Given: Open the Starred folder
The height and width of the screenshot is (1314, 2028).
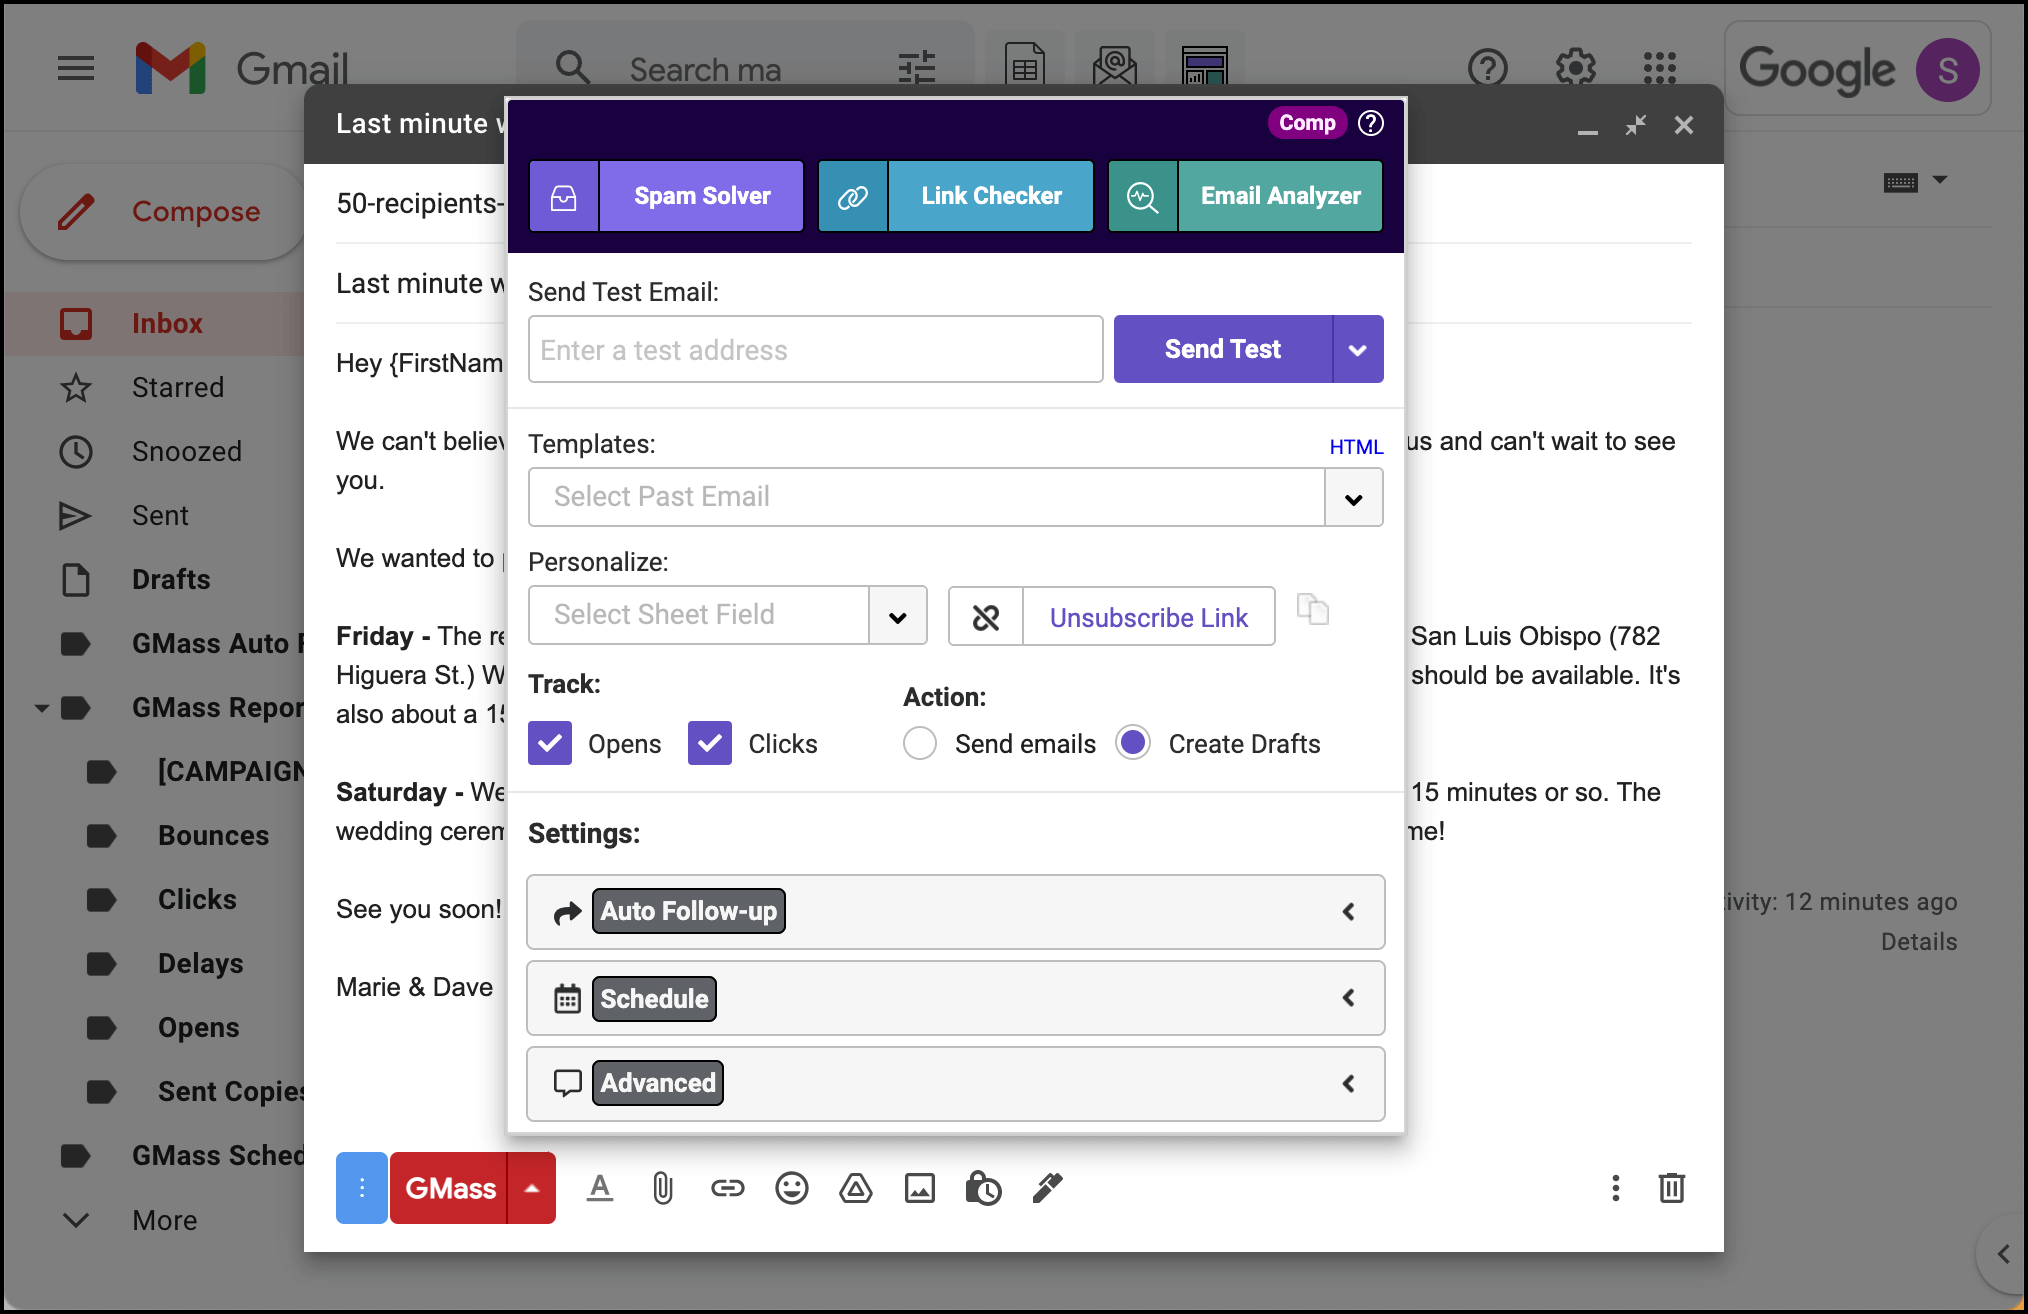Looking at the screenshot, I should pyautogui.click(x=178, y=388).
